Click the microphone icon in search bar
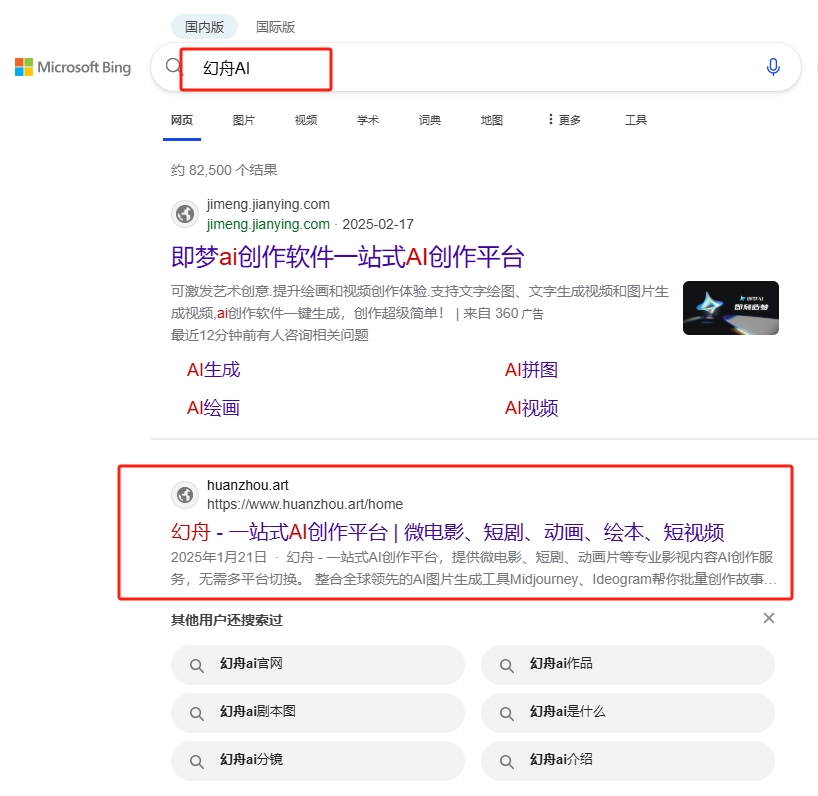The image size is (818, 796). (772, 66)
